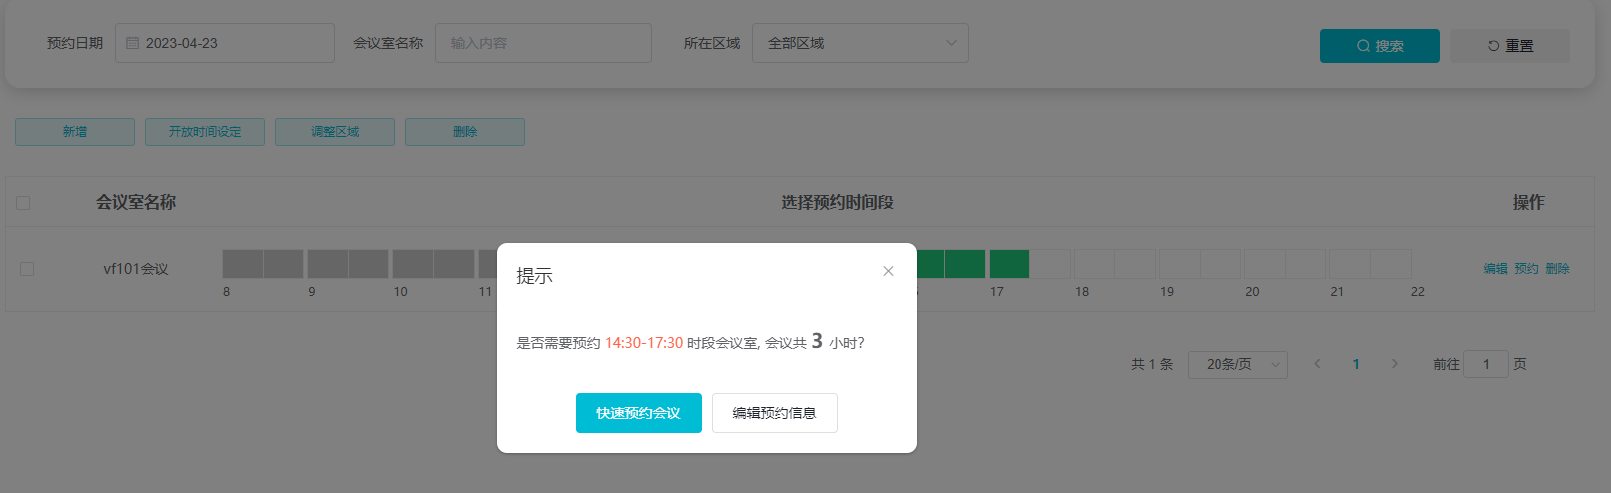Go to next page arrow

point(1394,364)
